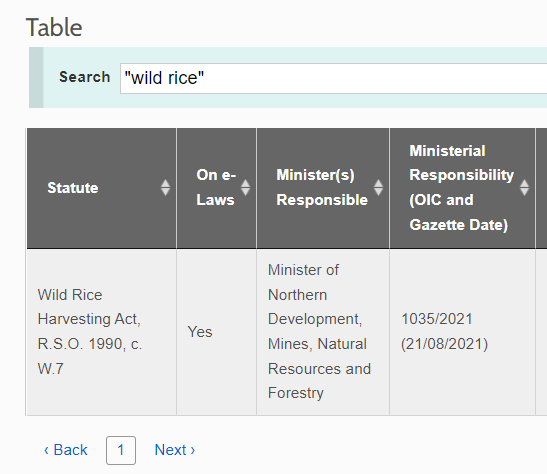Image resolution: width=547 pixels, height=474 pixels.
Task: Click the Table heading
Action: 54,28
